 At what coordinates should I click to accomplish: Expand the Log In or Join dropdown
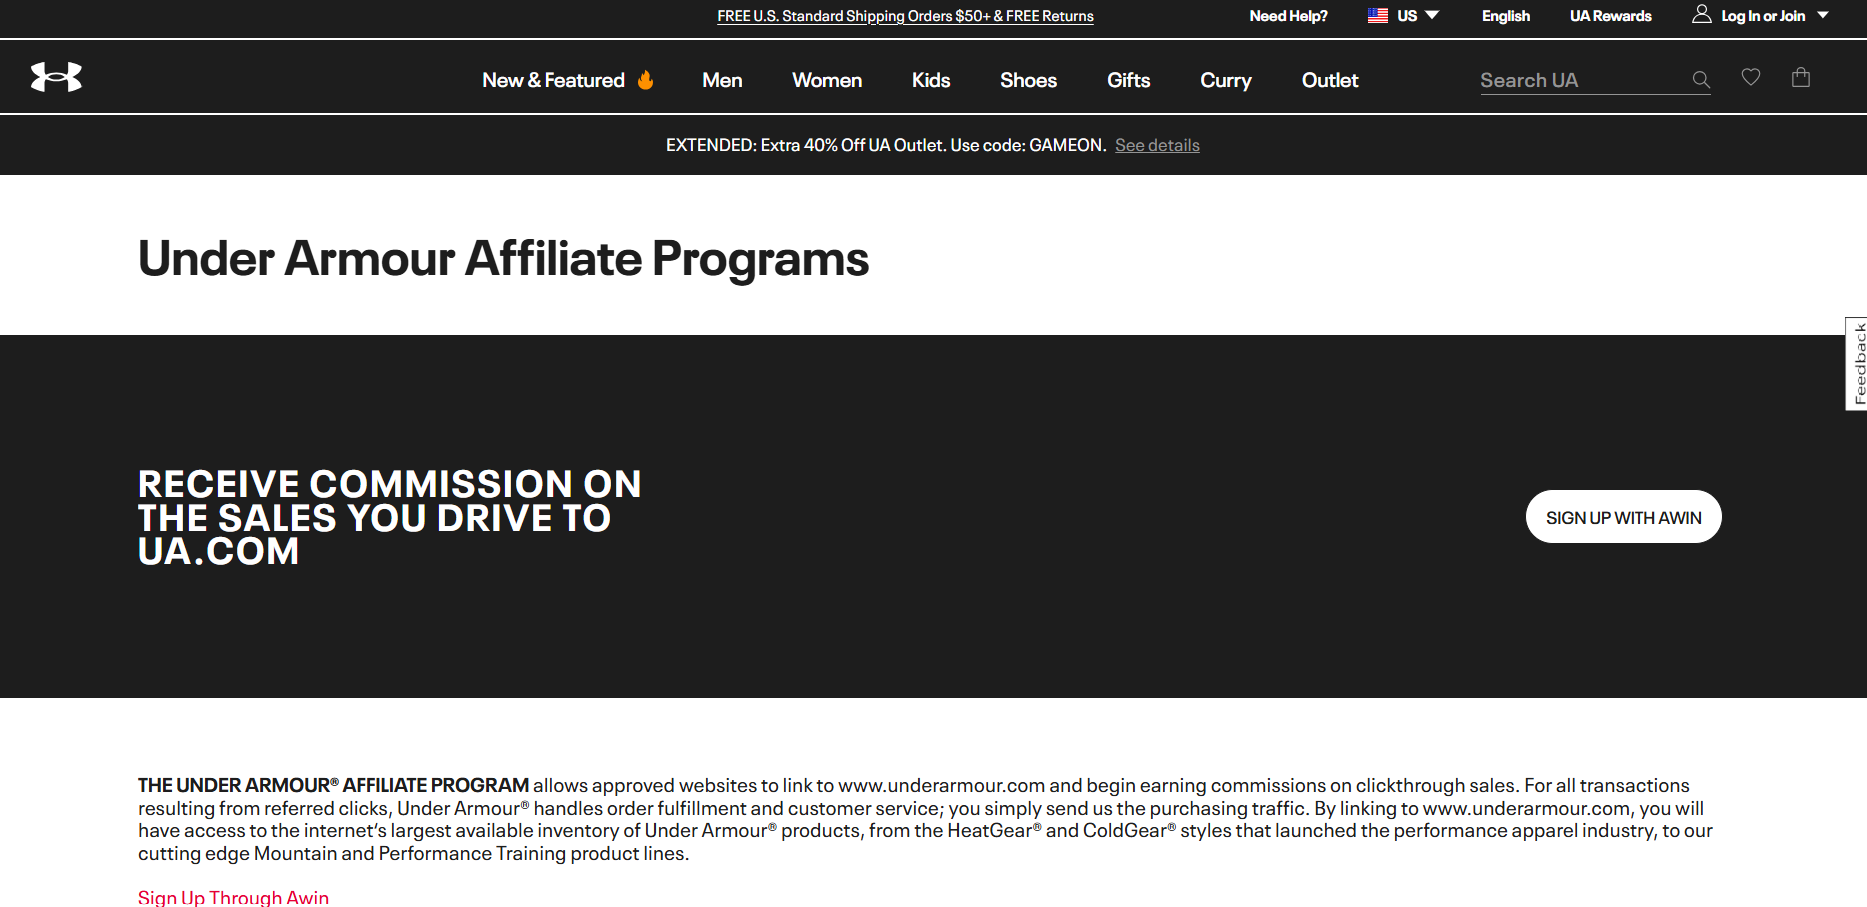tap(1824, 15)
